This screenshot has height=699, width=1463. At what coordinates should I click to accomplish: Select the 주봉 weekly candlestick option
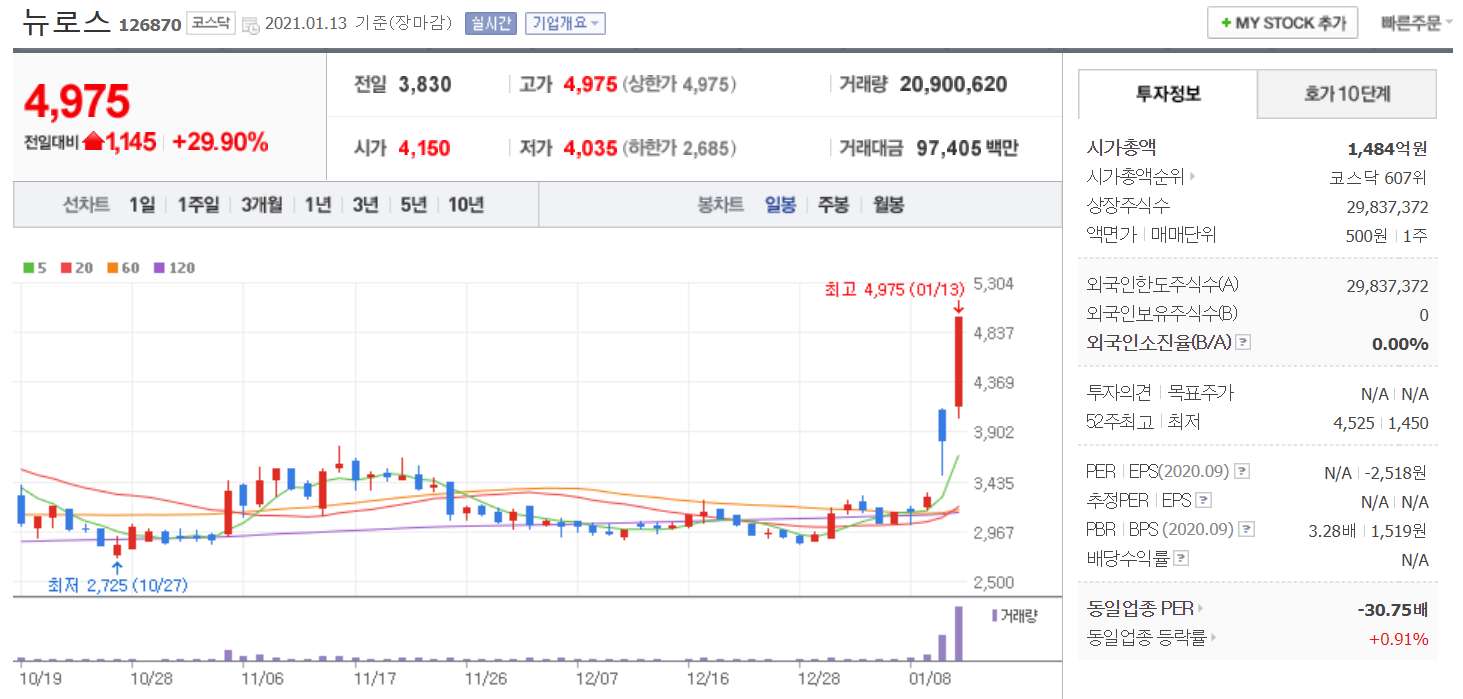[833, 205]
